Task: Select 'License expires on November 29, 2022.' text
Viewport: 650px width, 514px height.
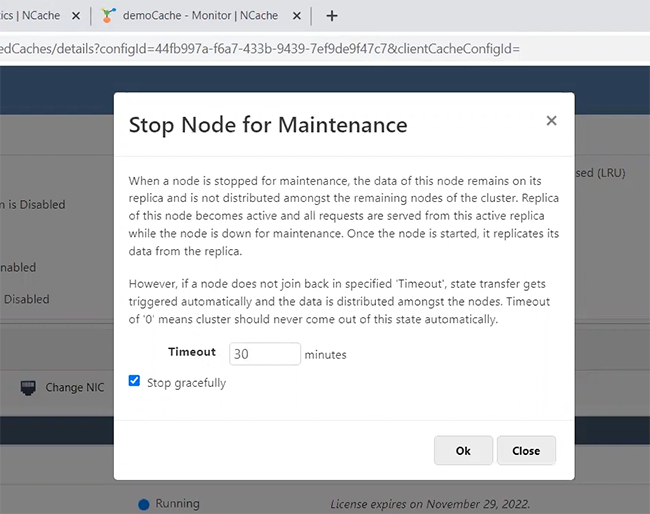Action: (430, 504)
